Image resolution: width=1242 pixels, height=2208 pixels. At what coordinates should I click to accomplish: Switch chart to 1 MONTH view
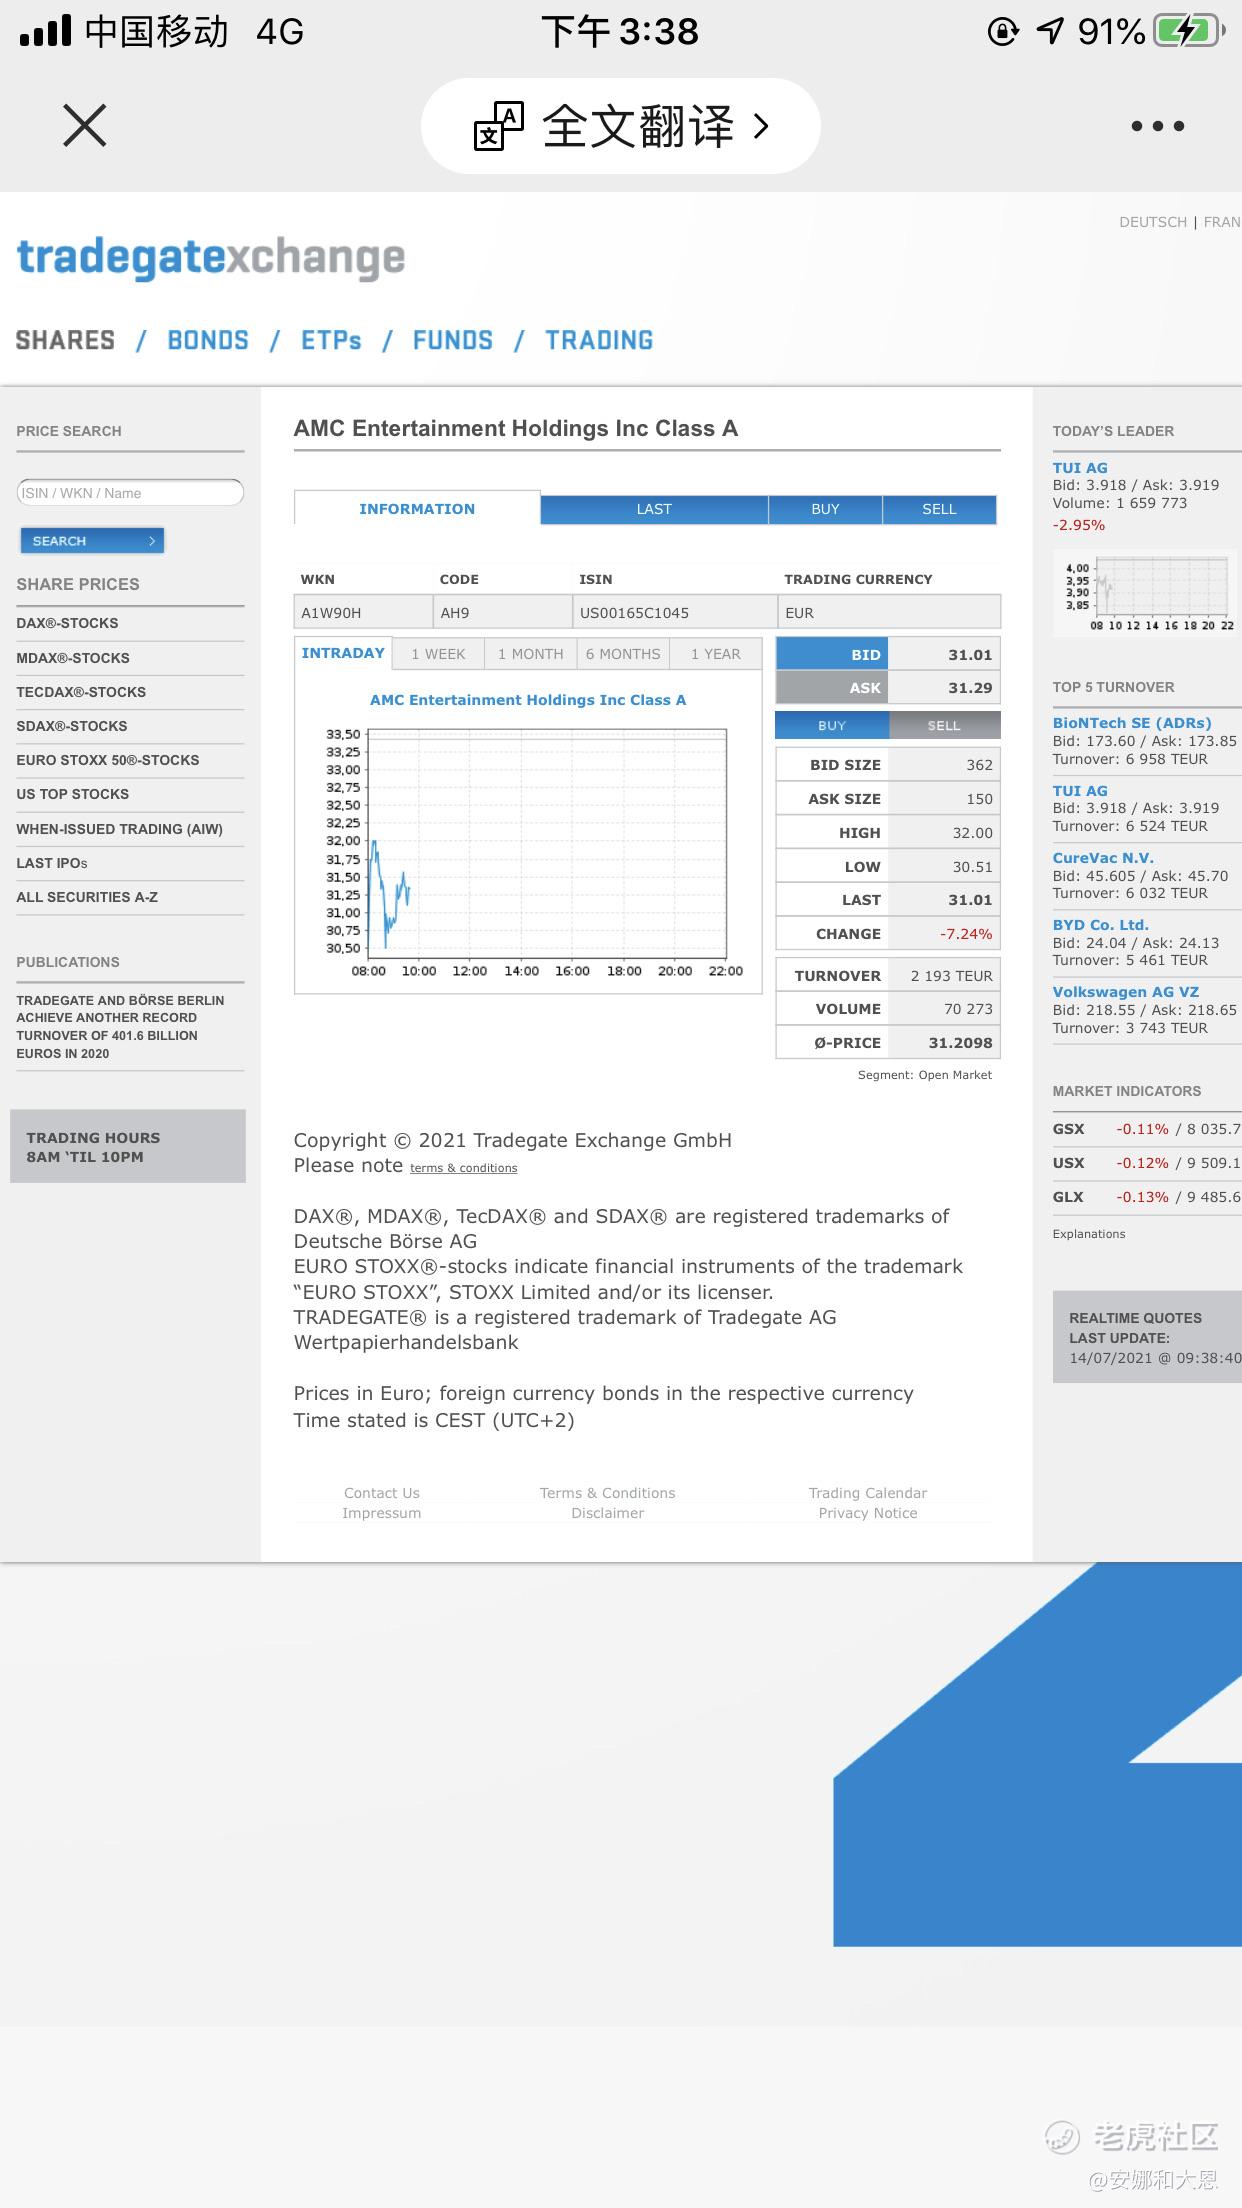tap(531, 654)
